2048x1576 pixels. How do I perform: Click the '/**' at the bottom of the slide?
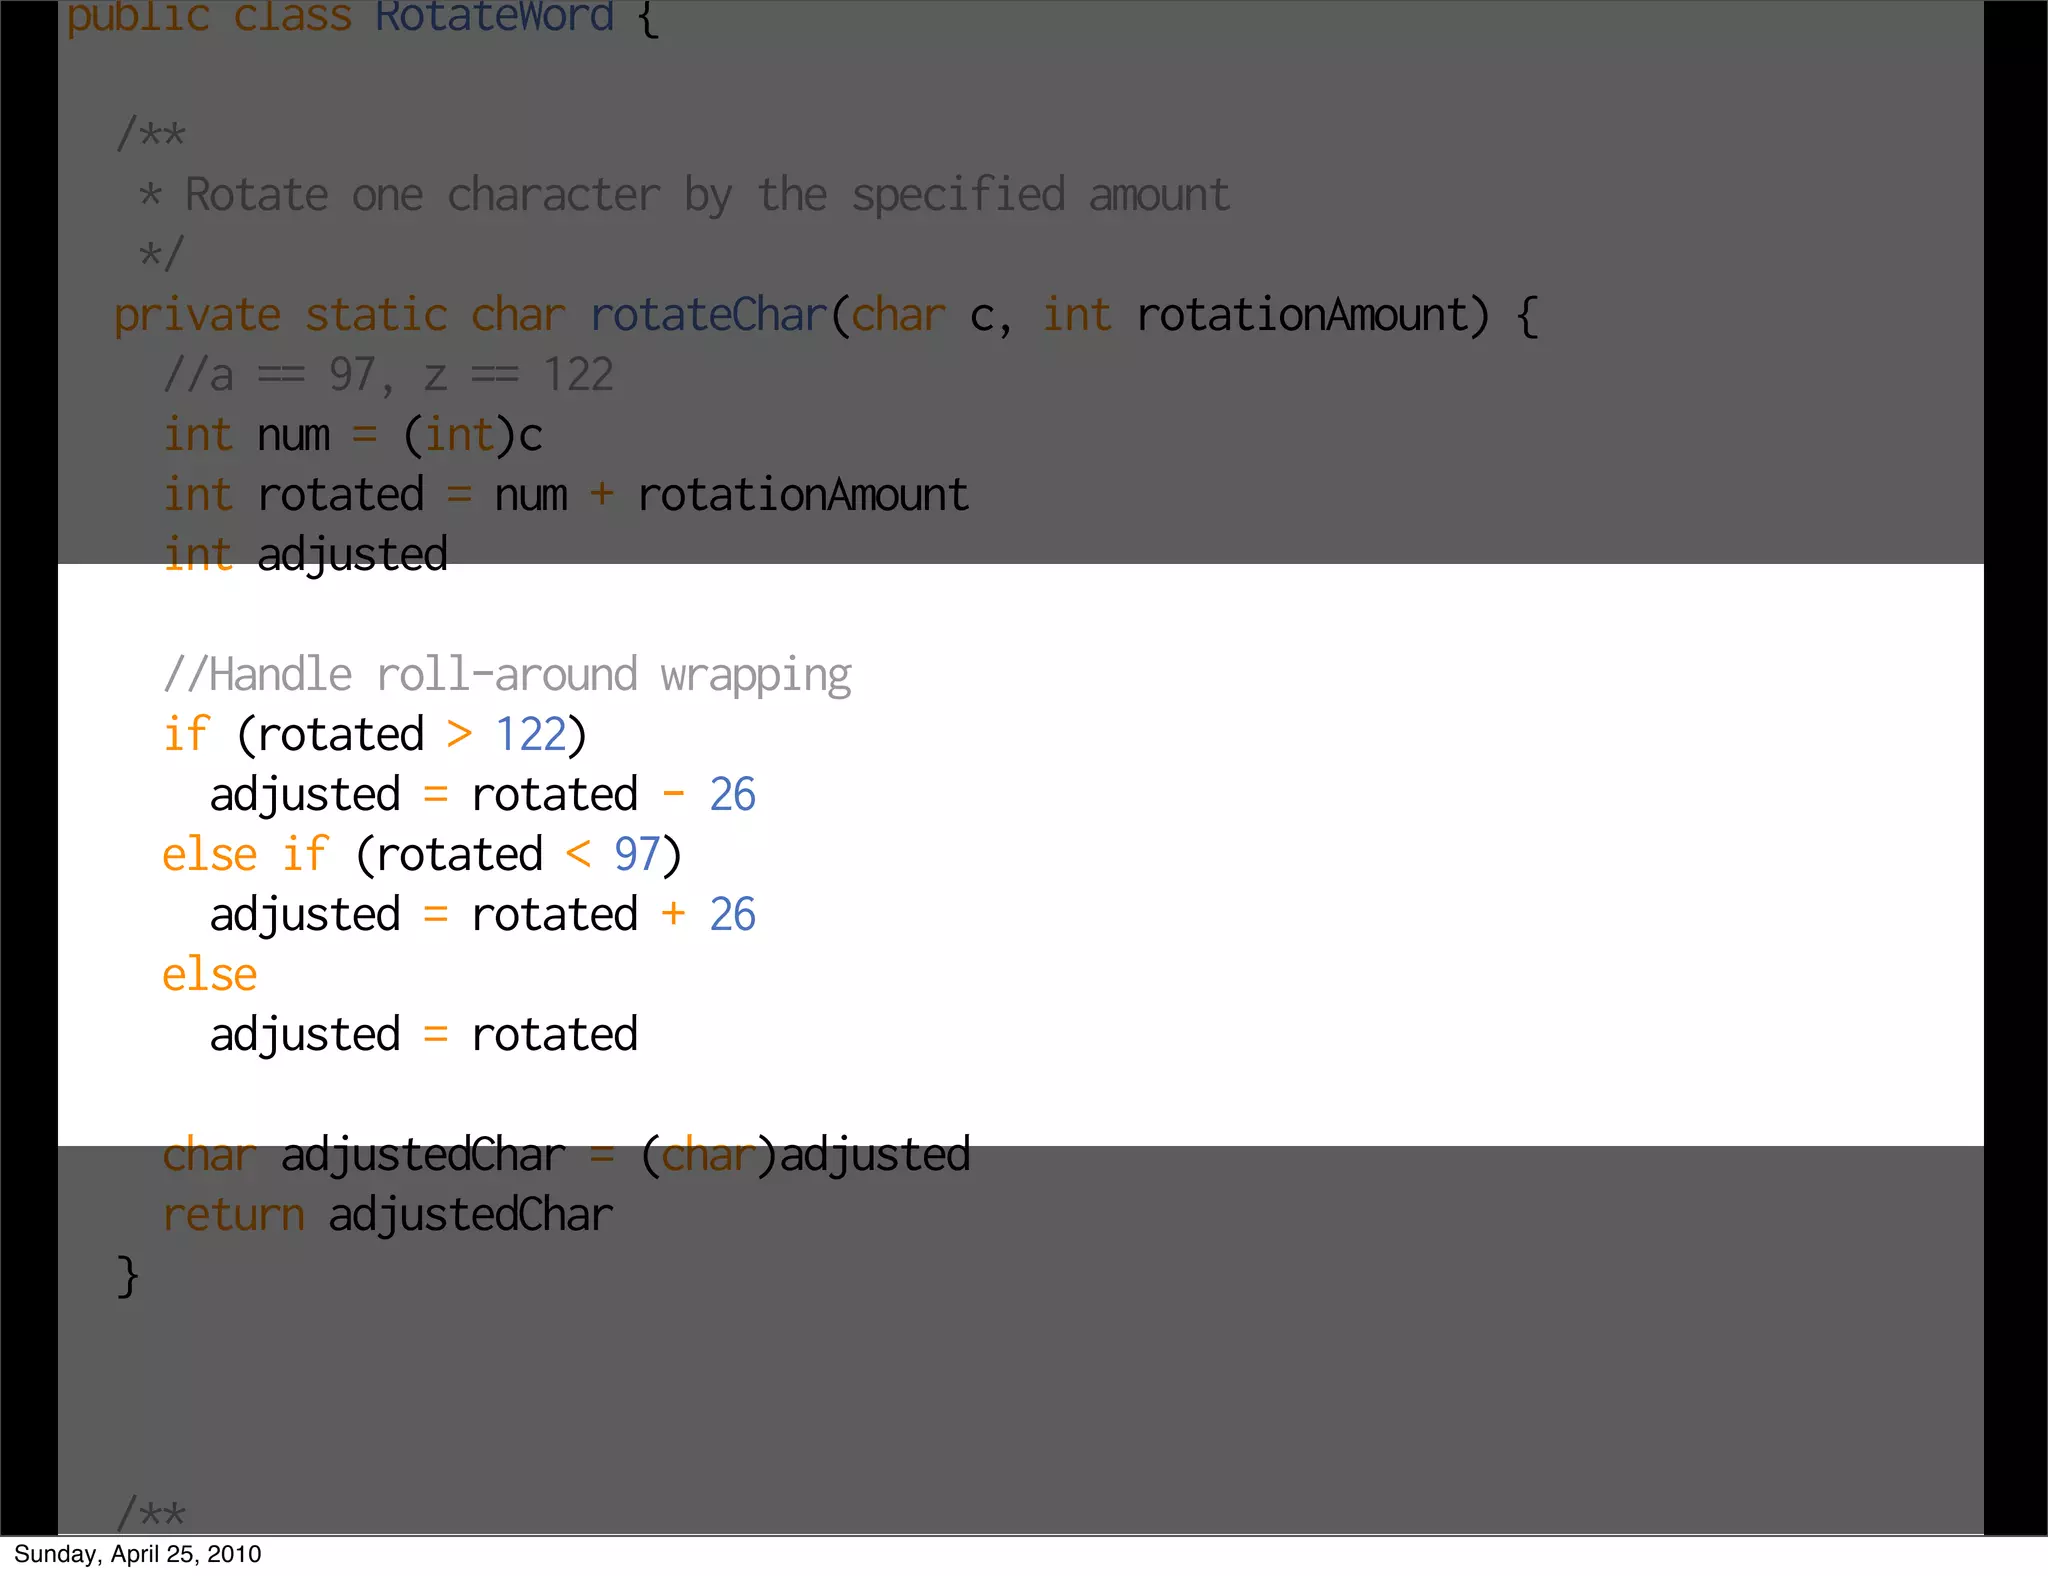click(151, 1512)
